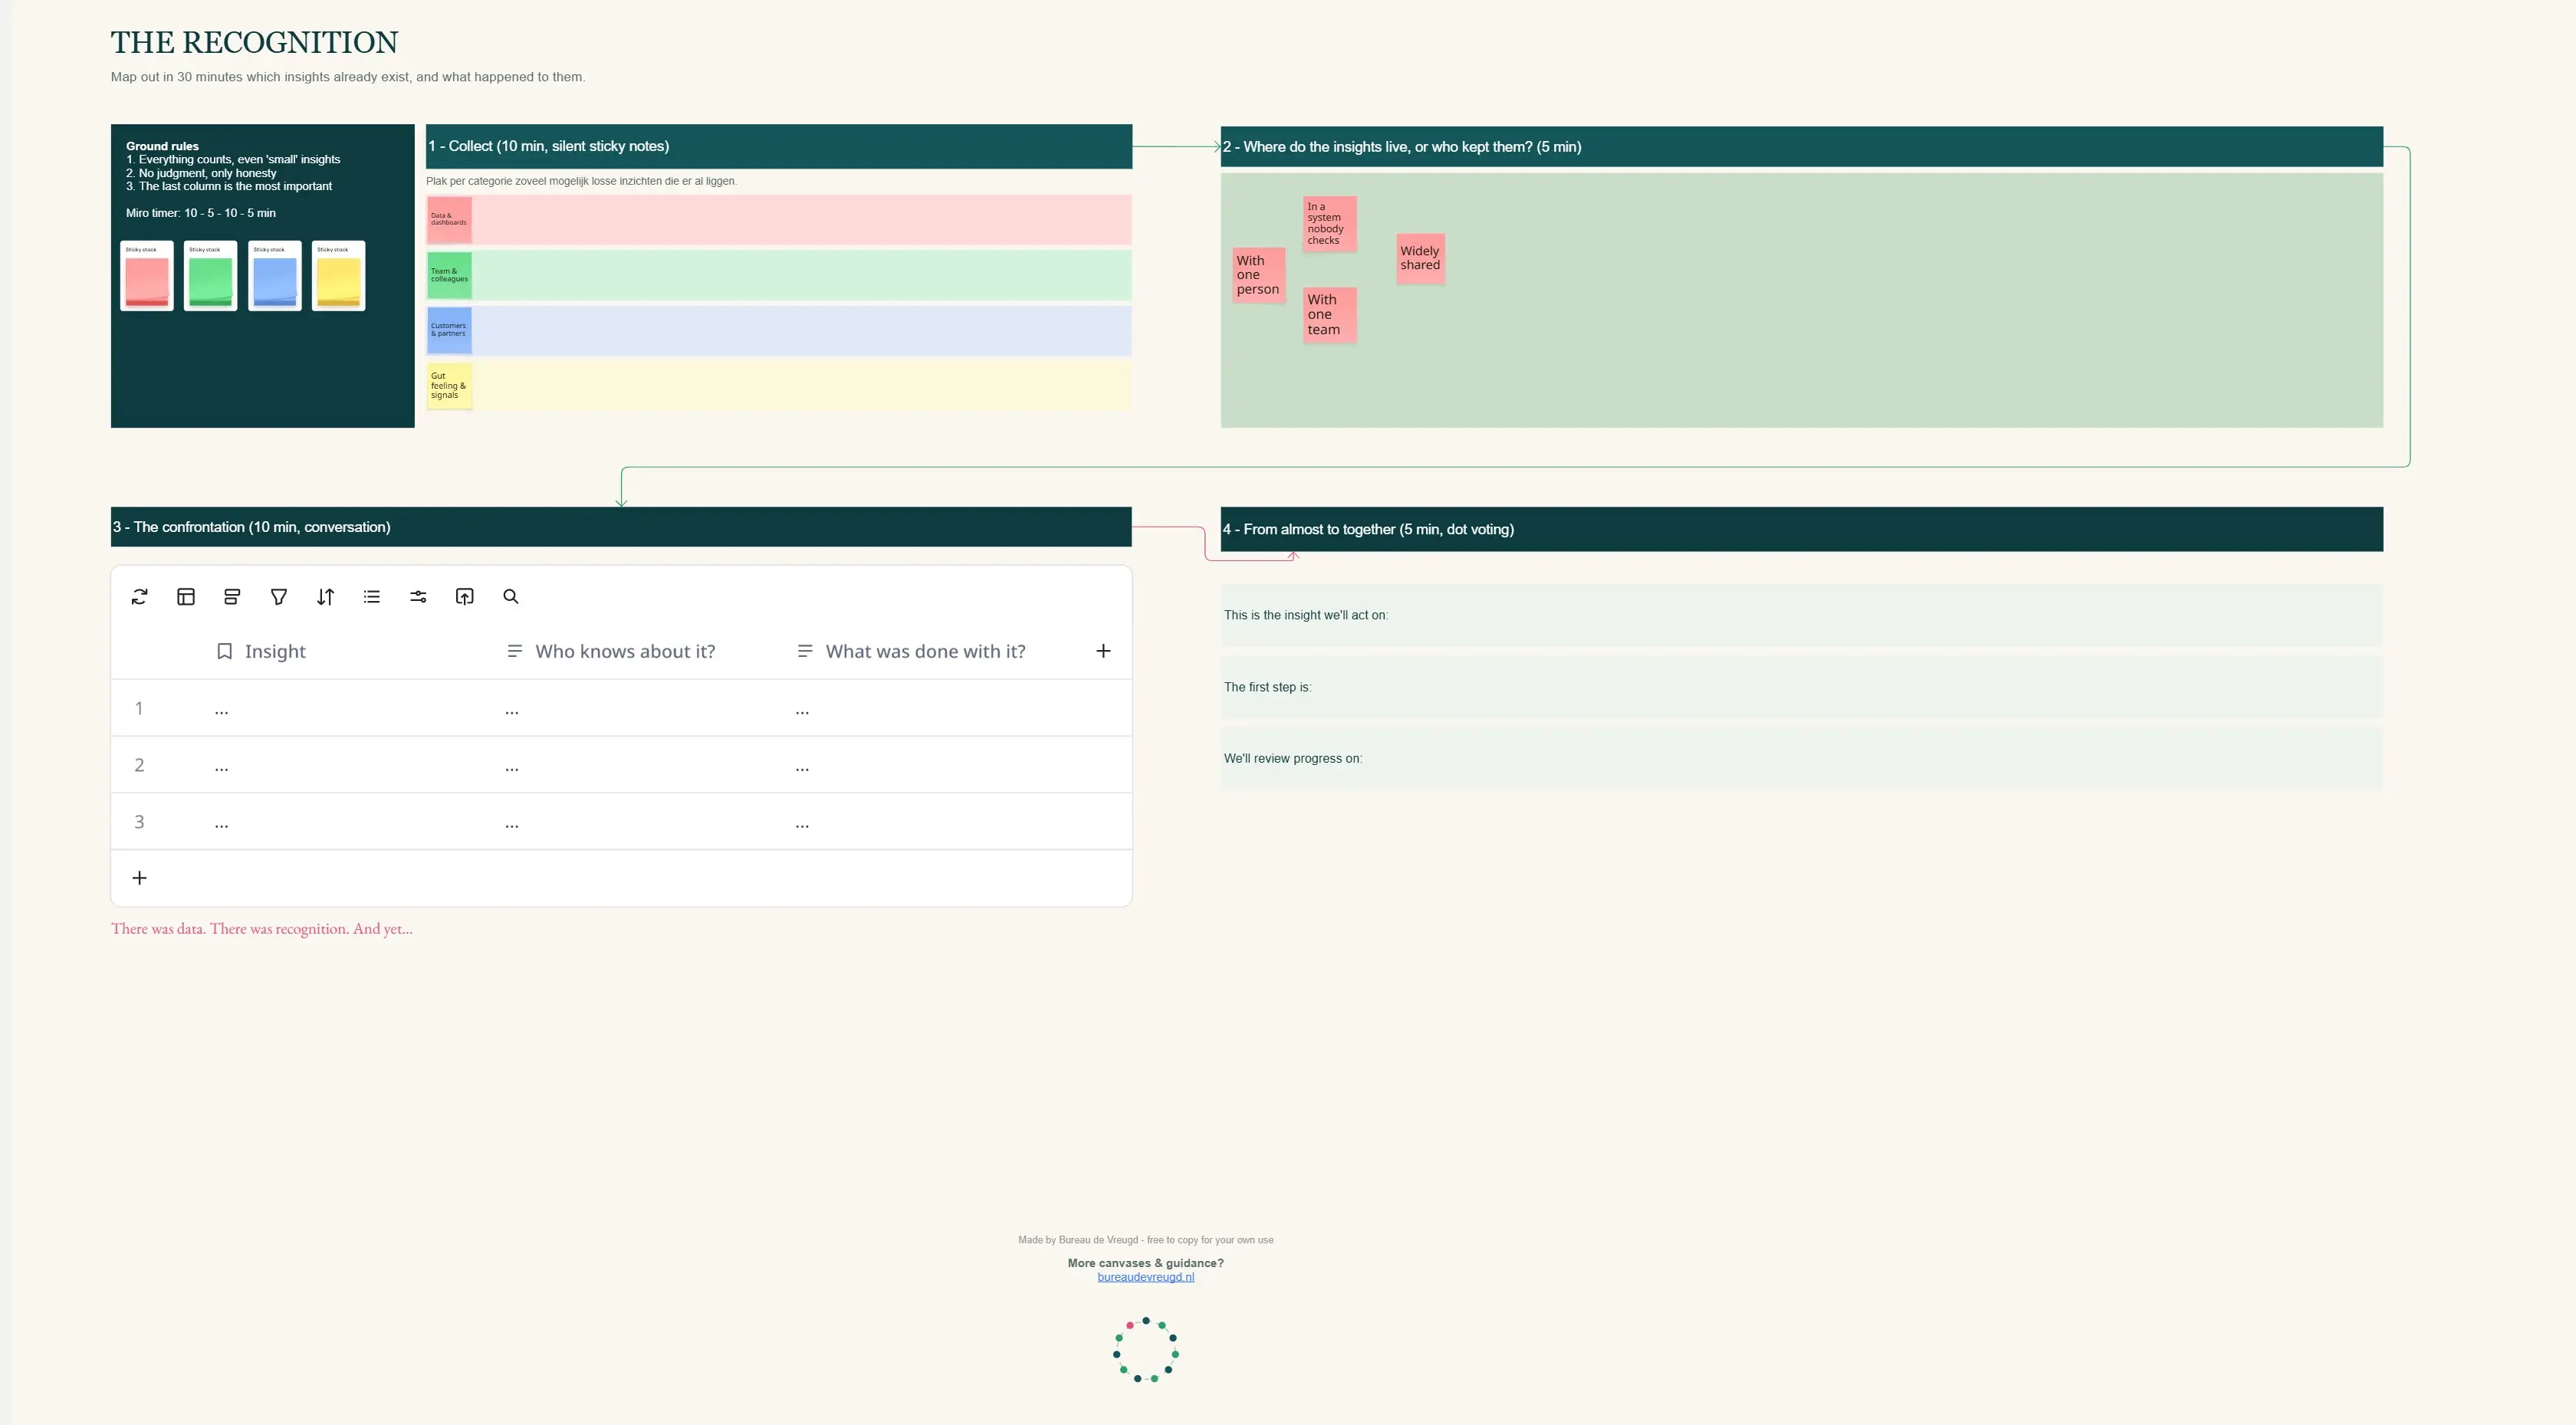Select 'Miro timer: 10 - 5 - 10 - 5 min' text
The image size is (2576, 1425).
tap(201, 213)
